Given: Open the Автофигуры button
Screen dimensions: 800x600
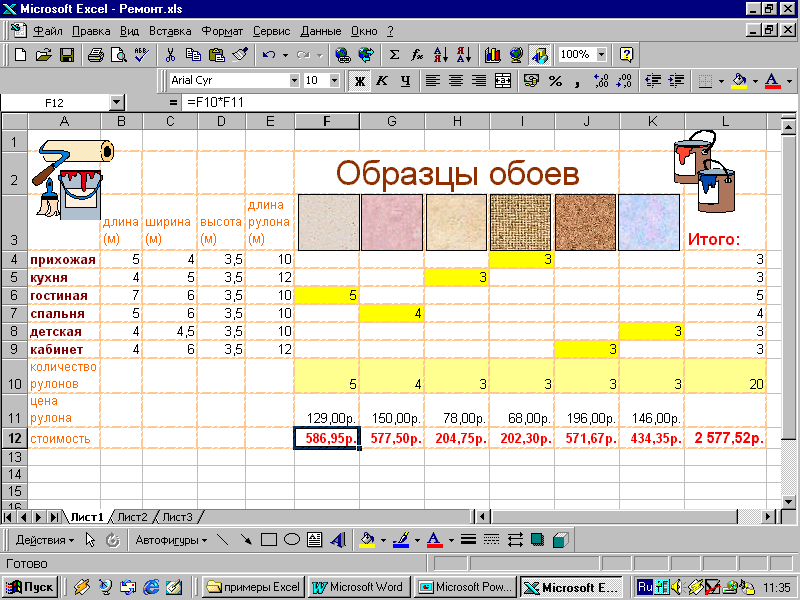Looking at the screenshot, I should [171, 540].
